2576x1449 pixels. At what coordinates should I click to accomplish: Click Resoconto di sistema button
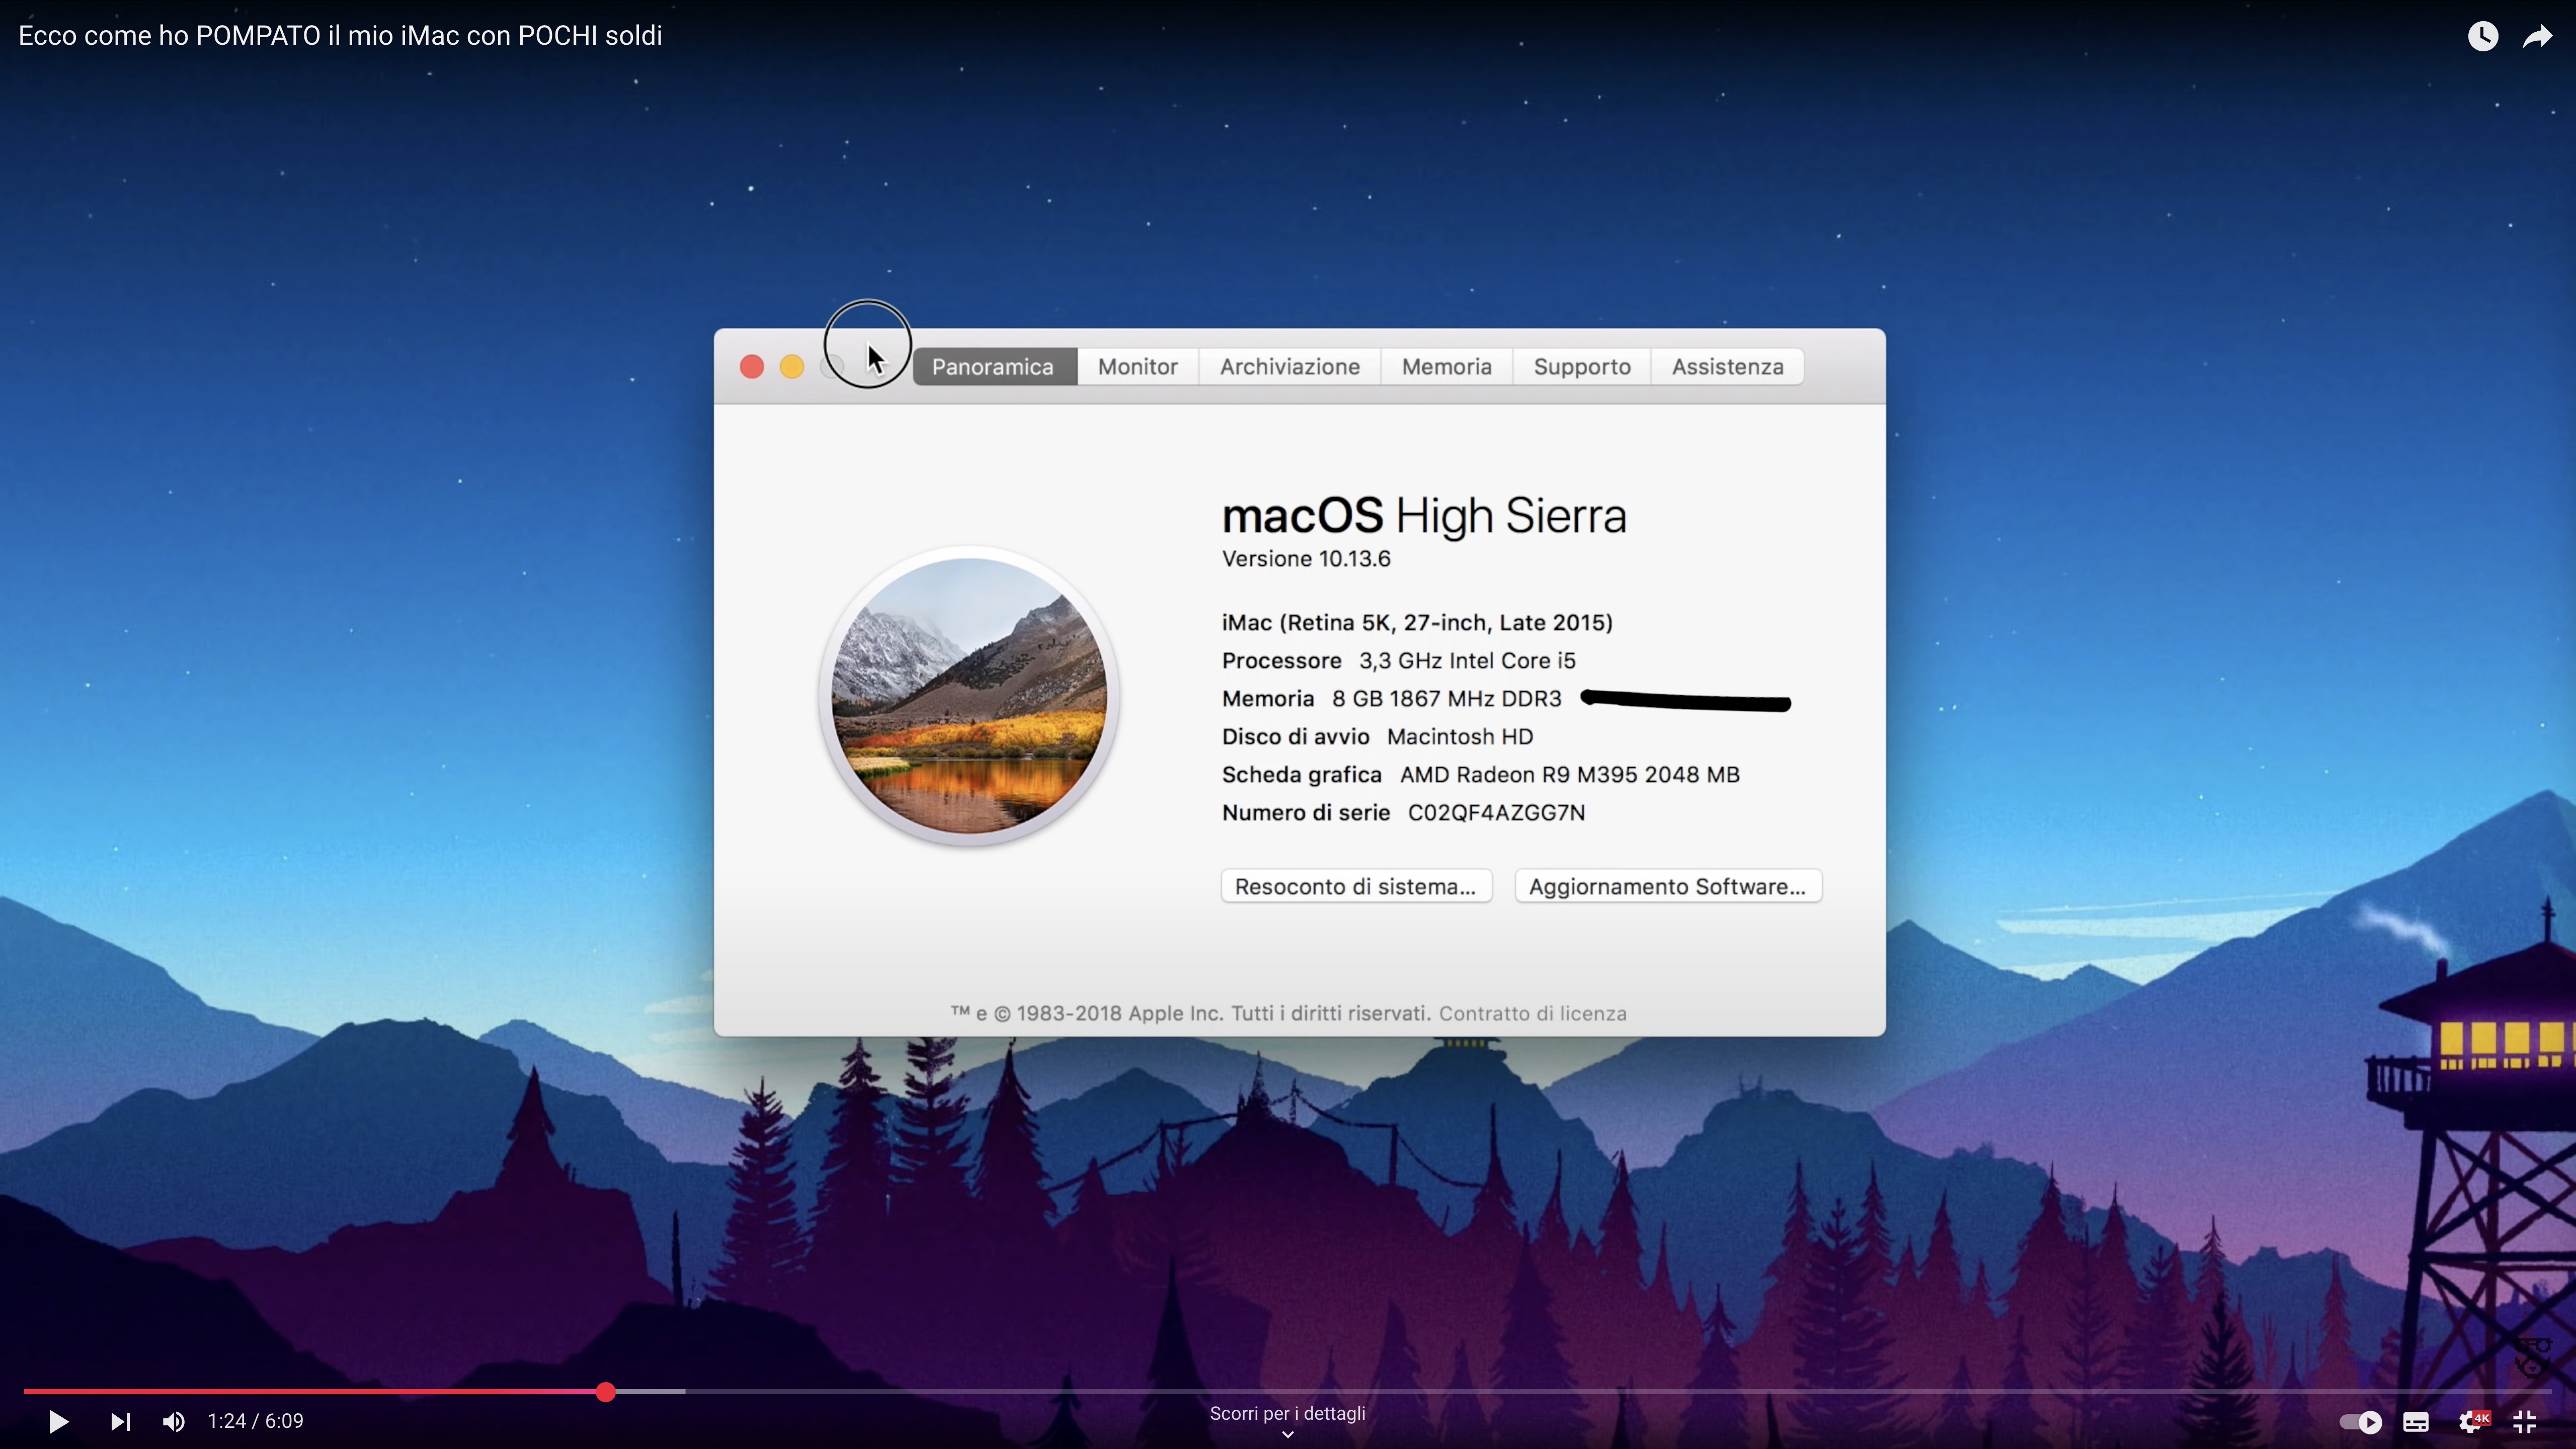click(1356, 886)
